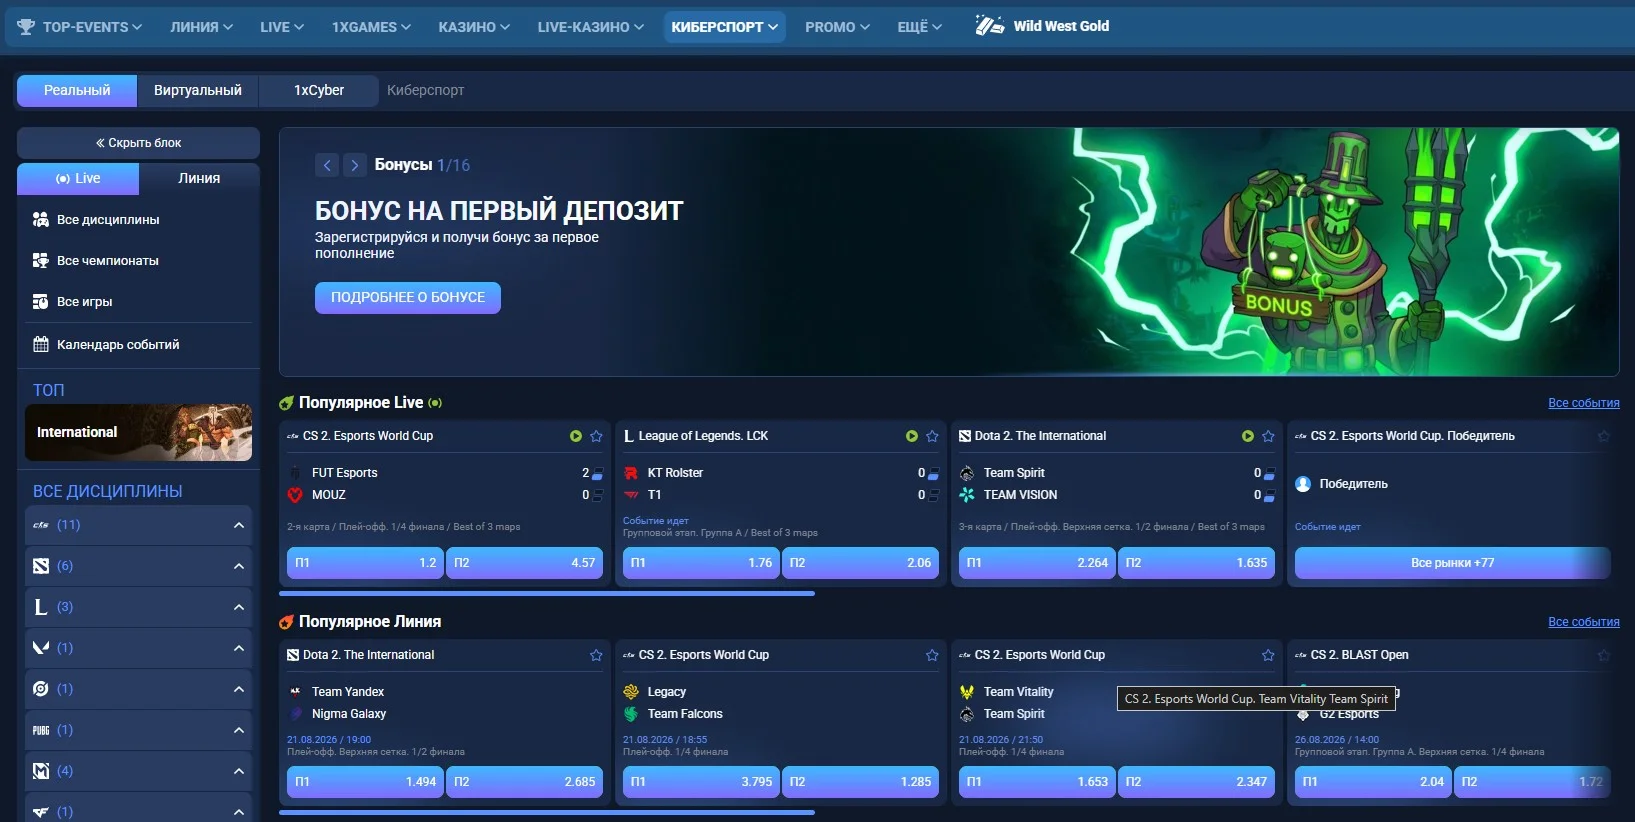Click the PUBG discipline icon
The height and width of the screenshot is (822, 1635).
[x=41, y=730]
